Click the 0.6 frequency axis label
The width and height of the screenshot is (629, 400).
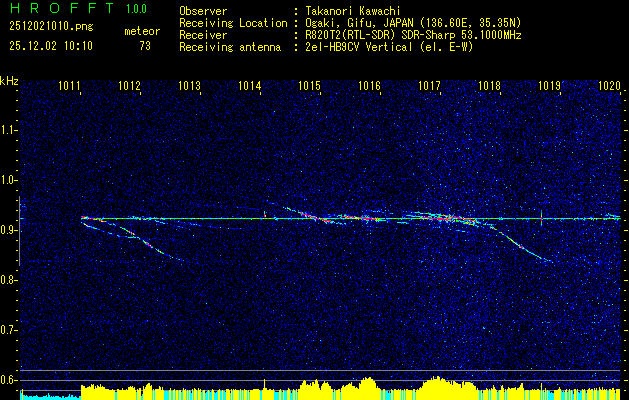[x=8, y=380]
